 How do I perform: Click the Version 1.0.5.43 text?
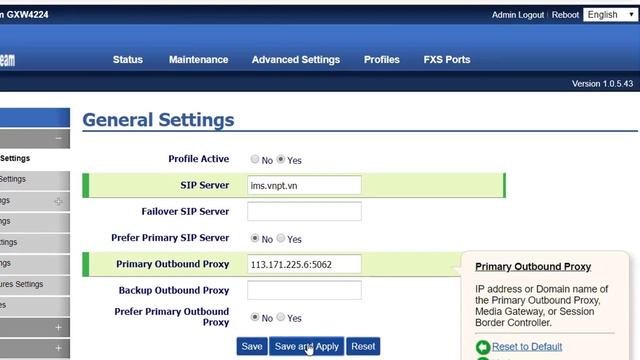tap(602, 84)
